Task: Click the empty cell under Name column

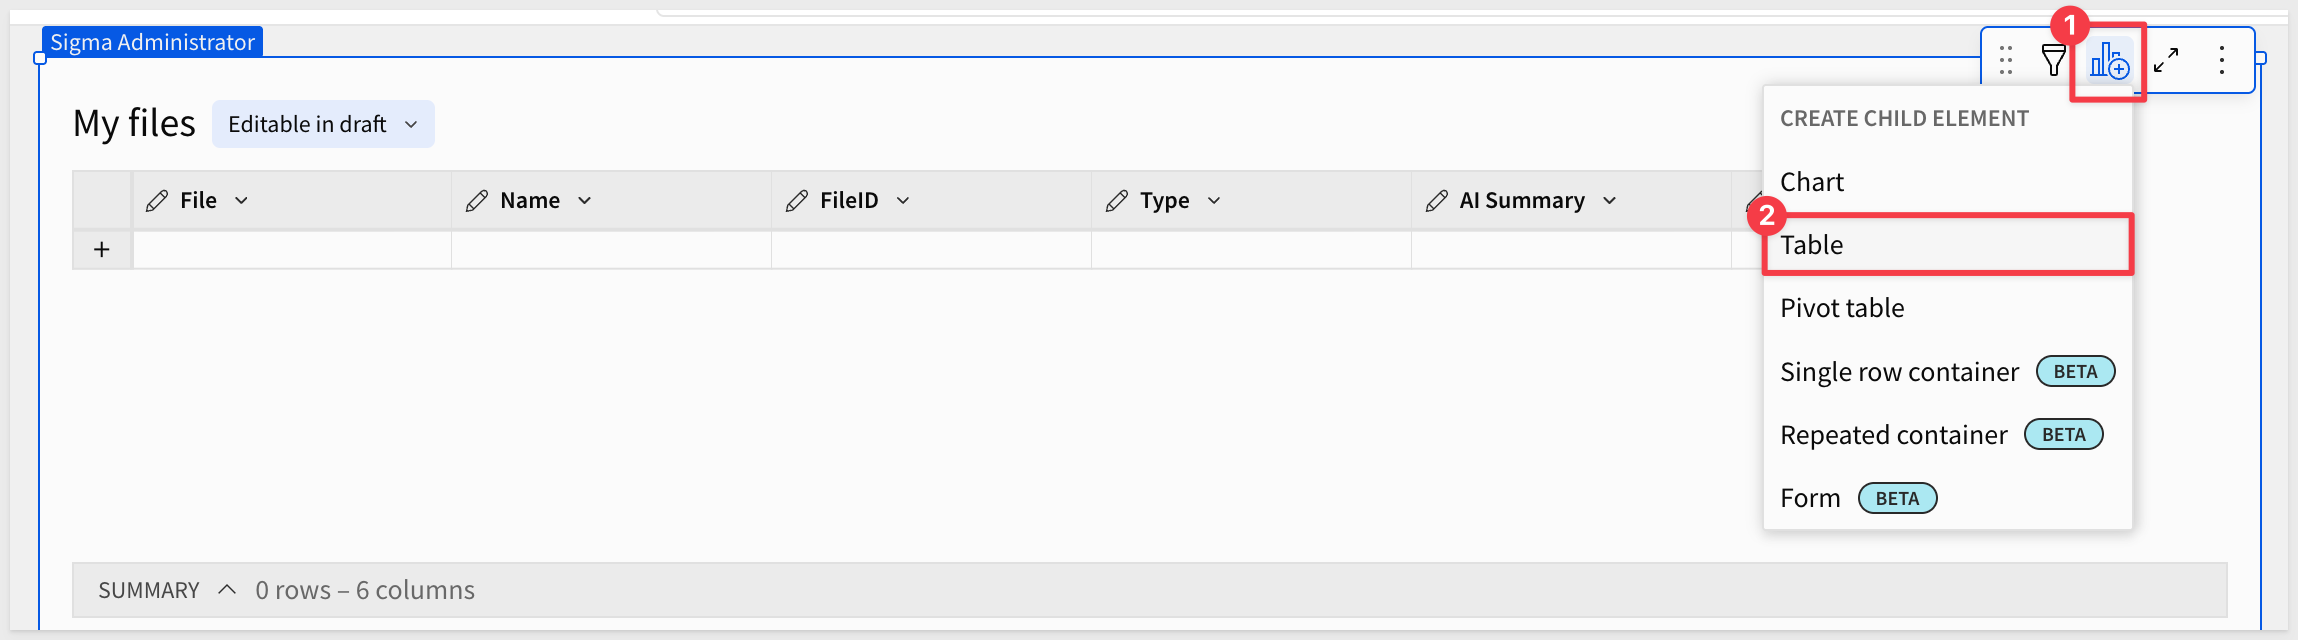Action: click(x=611, y=250)
